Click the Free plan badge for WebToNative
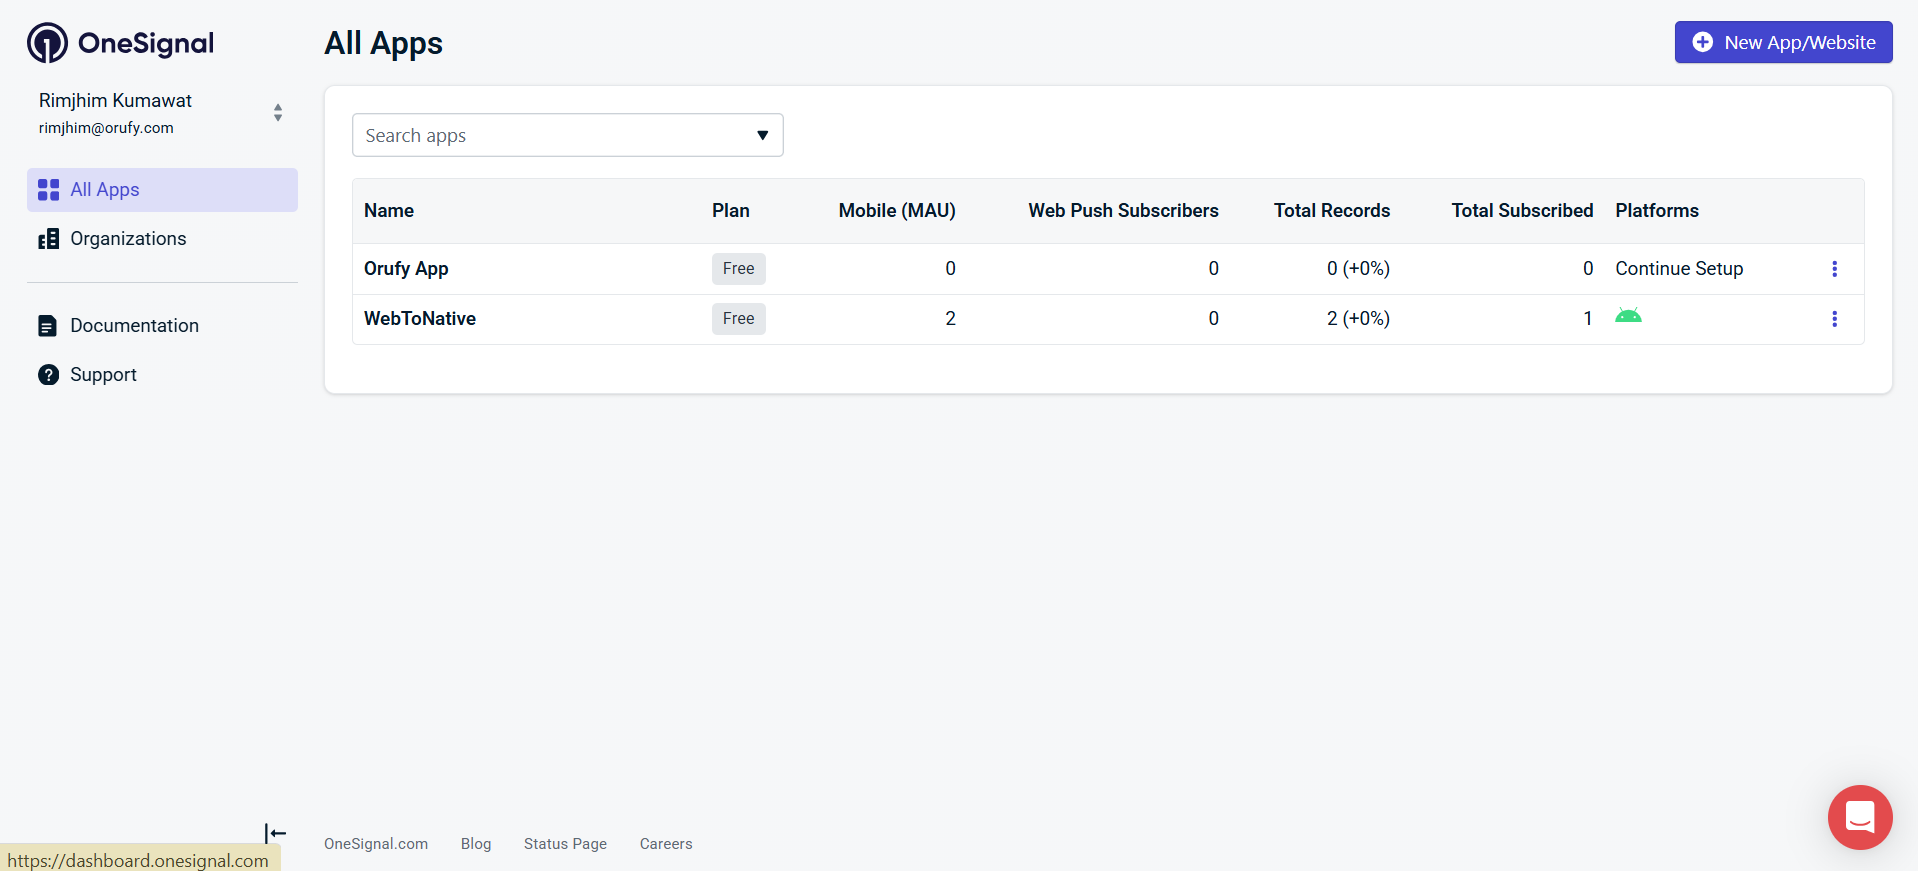This screenshot has height=871, width=1918. point(739,319)
